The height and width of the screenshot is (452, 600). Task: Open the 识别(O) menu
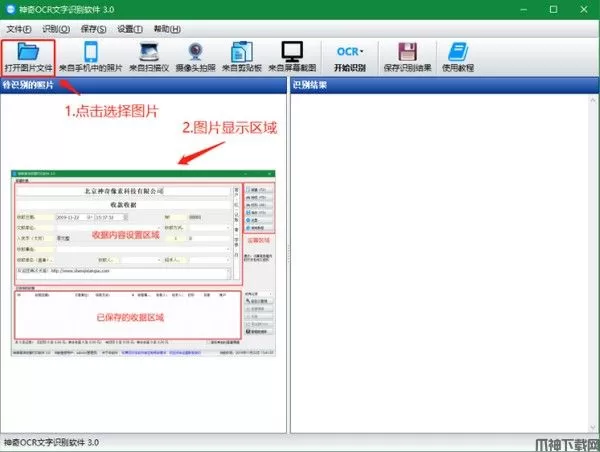tap(56, 29)
